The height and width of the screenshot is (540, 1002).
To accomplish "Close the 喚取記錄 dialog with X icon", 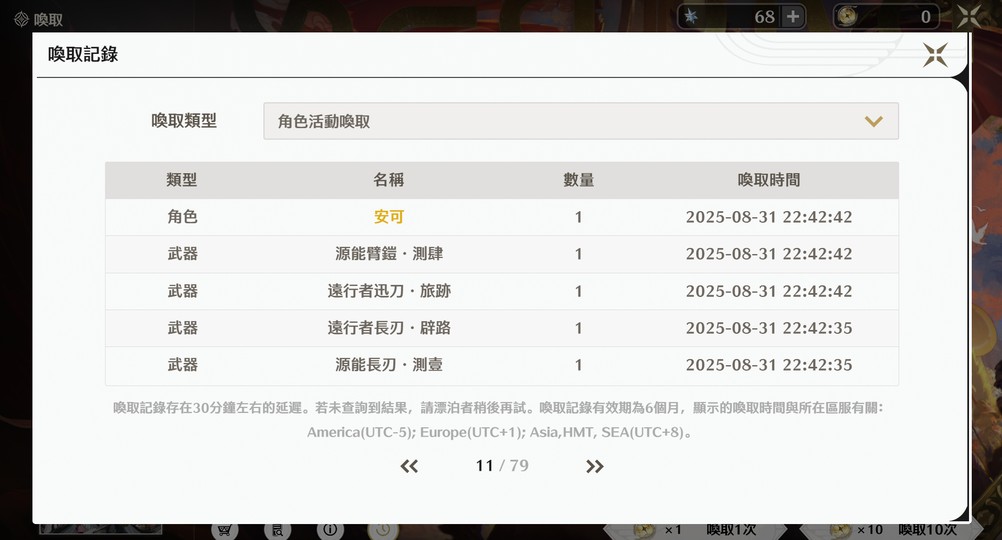I will 935,55.
